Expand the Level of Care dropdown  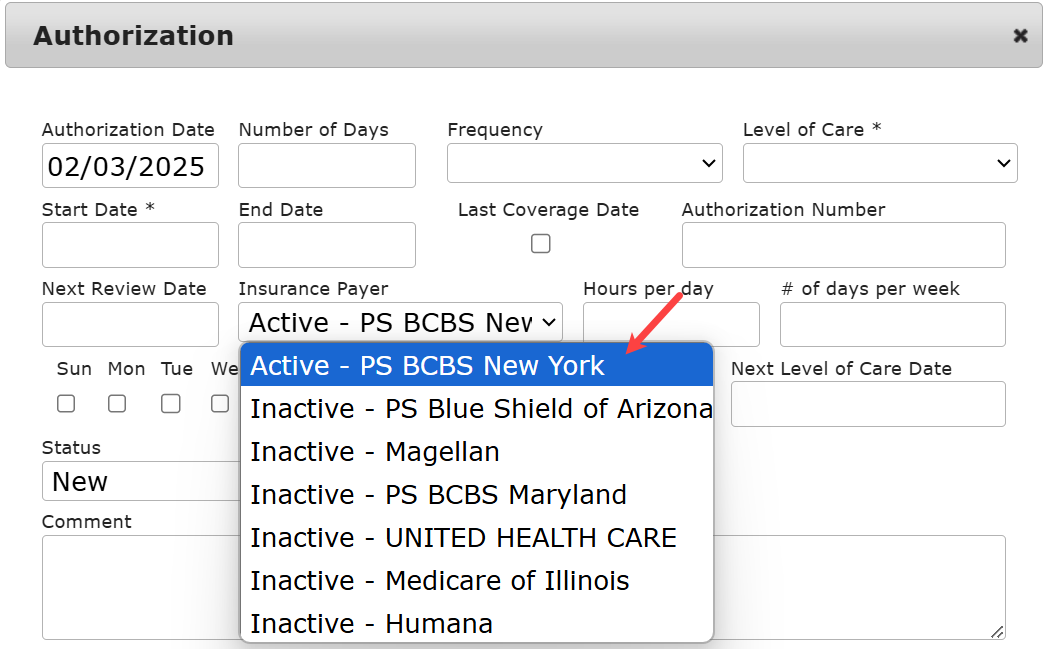click(x=879, y=163)
